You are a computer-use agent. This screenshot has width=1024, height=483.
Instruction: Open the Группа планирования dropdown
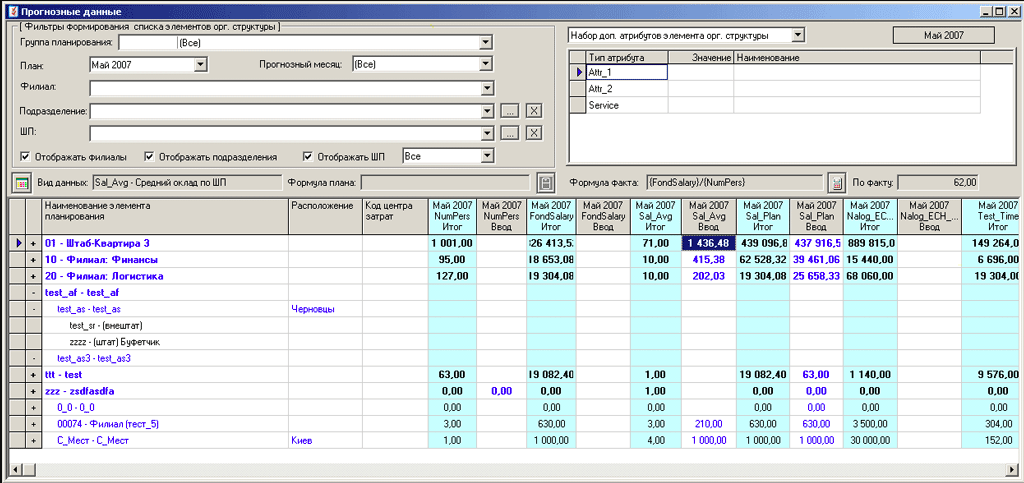(487, 42)
